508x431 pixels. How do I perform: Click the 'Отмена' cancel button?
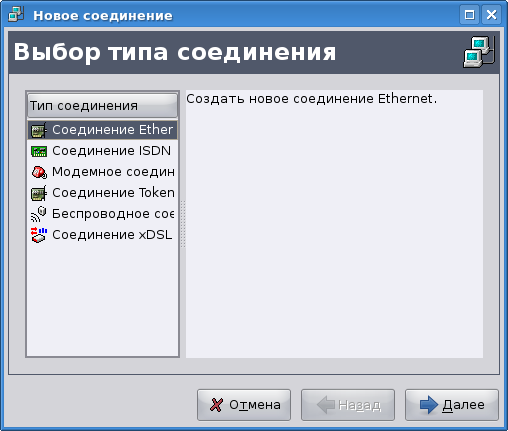pyautogui.click(x=244, y=405)
